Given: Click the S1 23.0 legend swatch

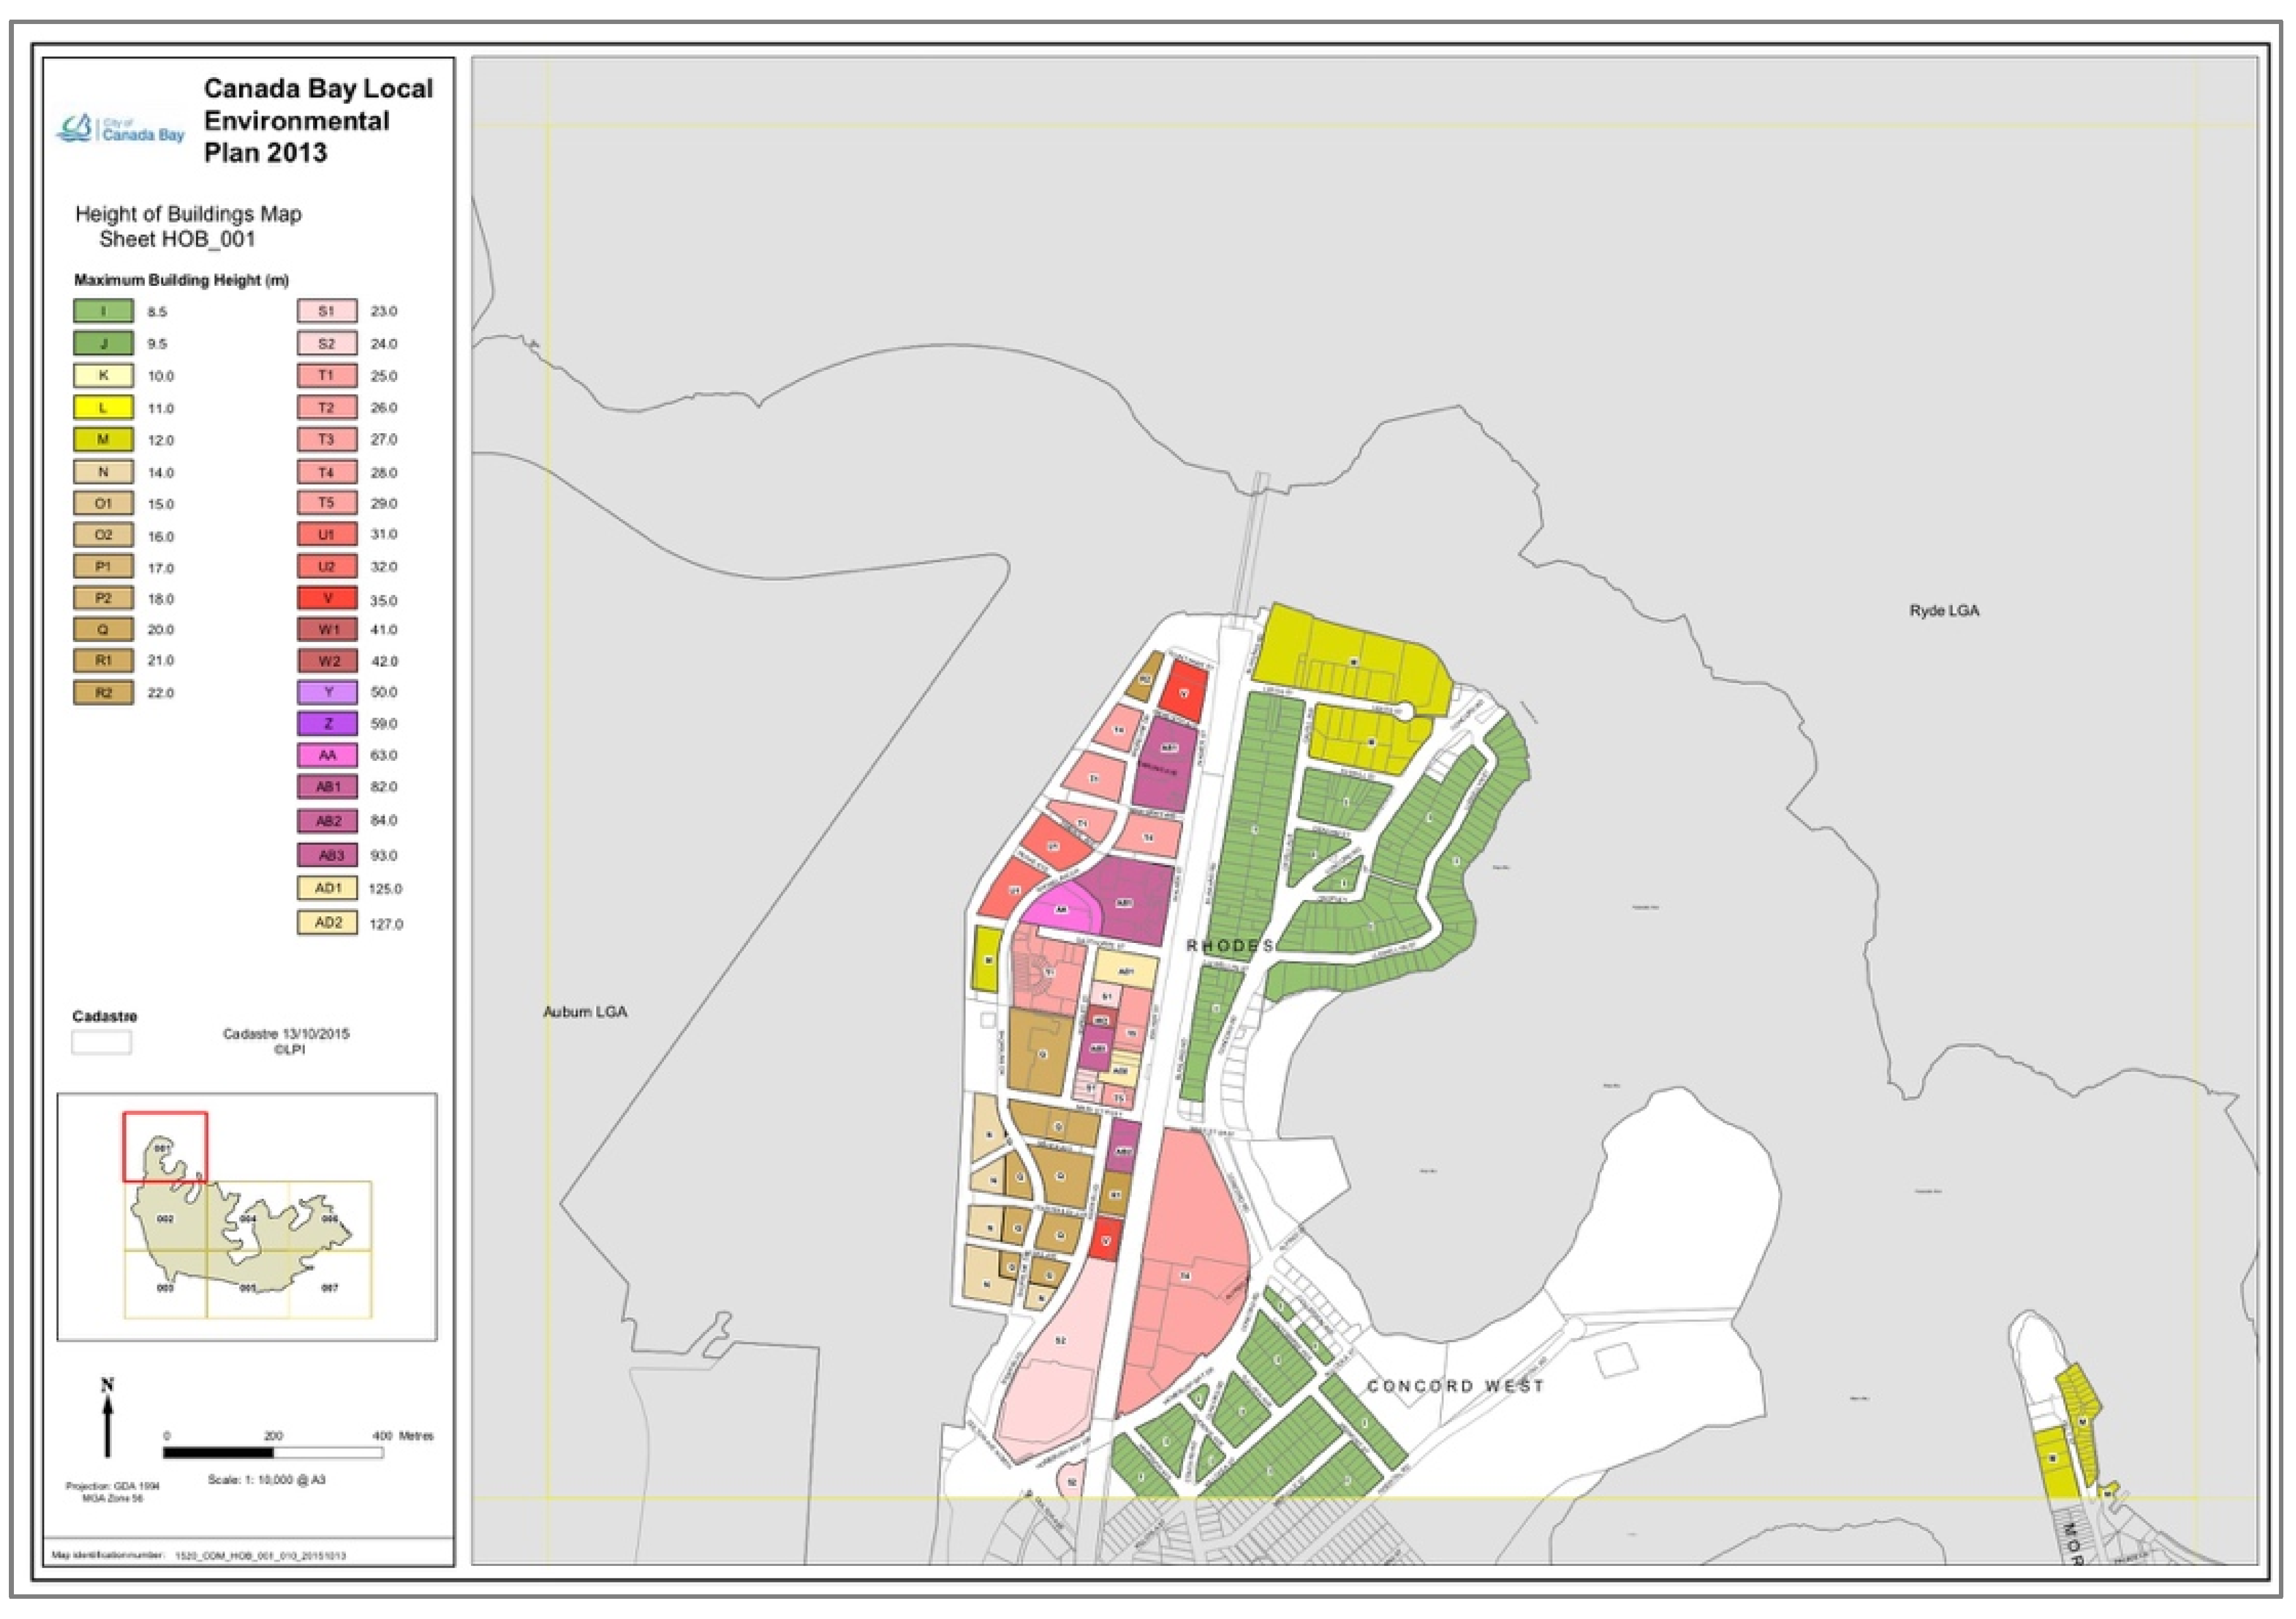Looking at the screenshot, I should 327,311.
